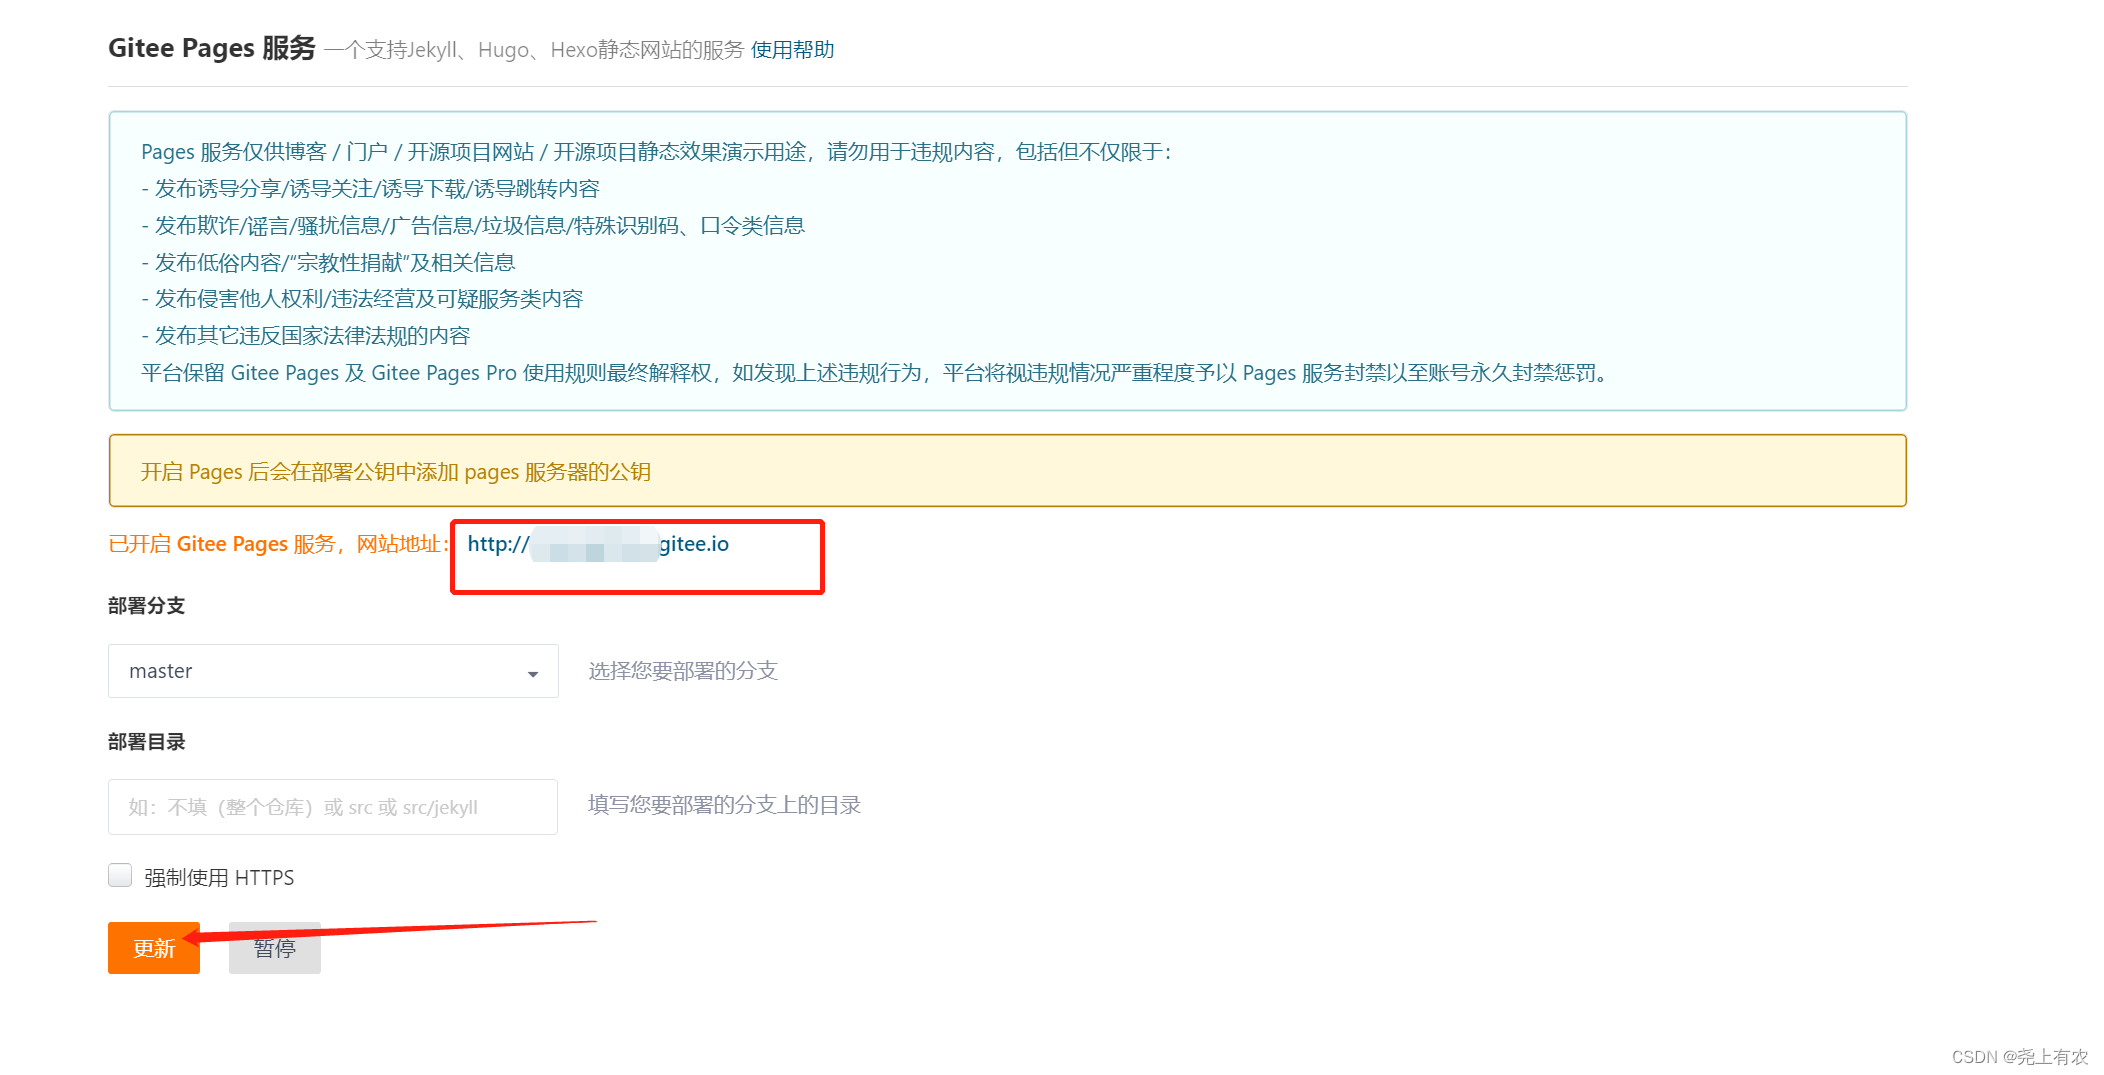Click the 部署目录 directory input field

point(333,807)
